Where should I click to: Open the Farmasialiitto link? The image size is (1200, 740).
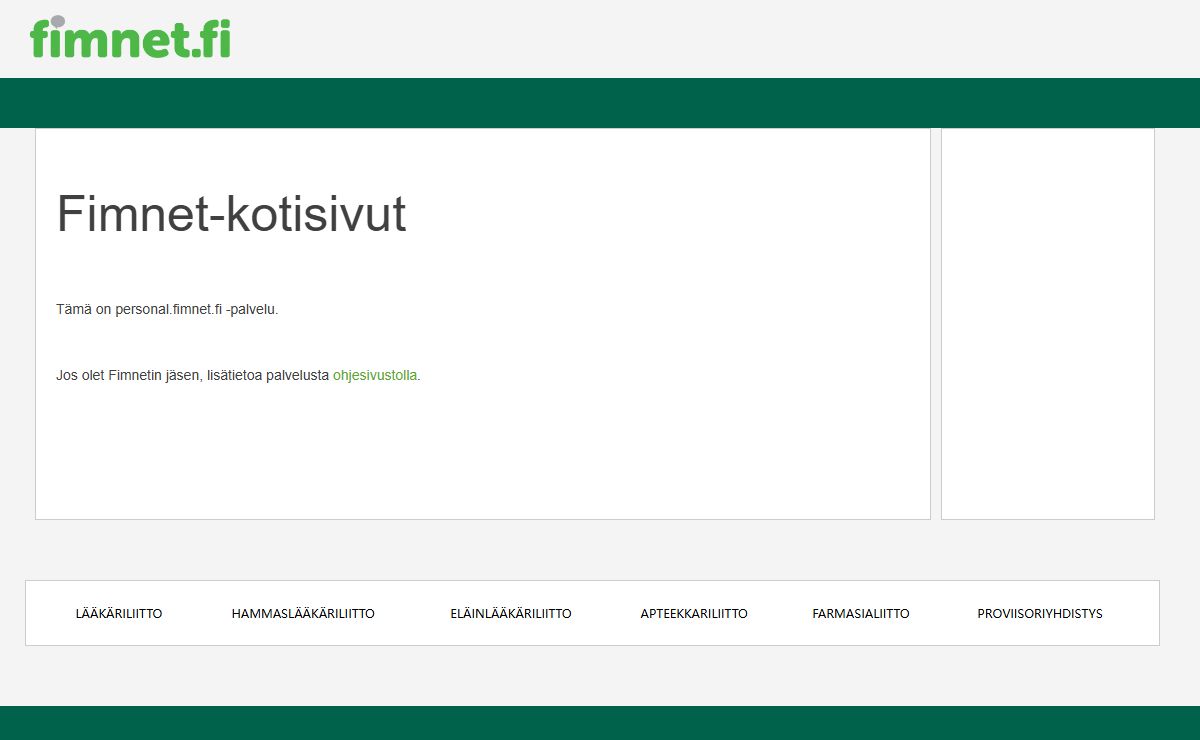(861, 614)
